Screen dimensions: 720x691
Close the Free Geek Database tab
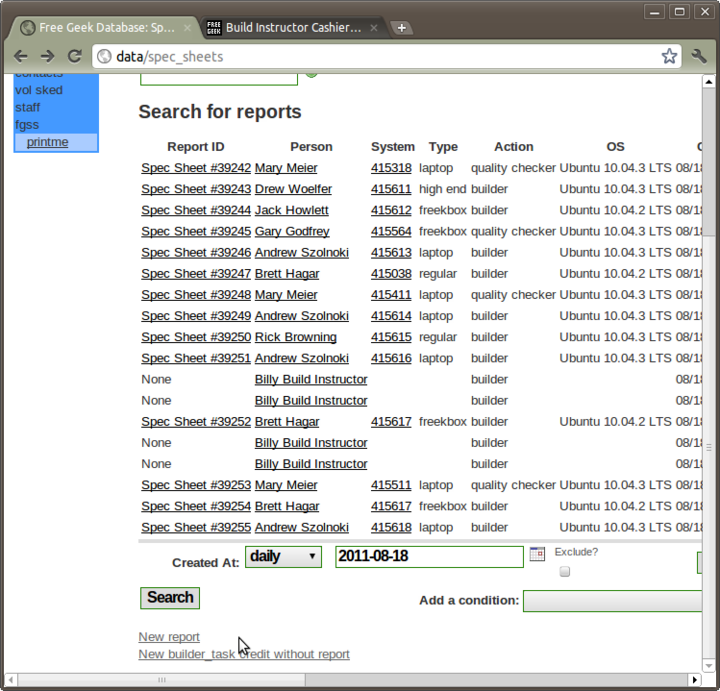point(187,28)
